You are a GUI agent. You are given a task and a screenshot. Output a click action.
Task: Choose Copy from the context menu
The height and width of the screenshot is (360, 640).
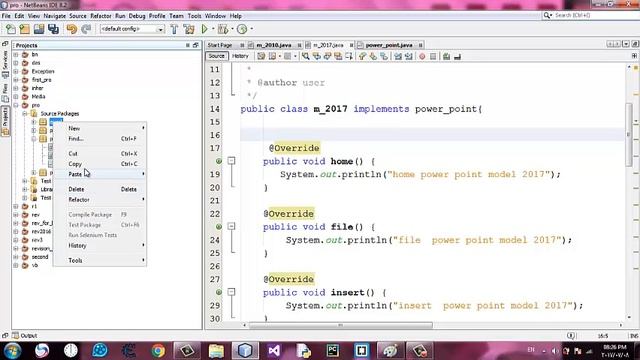(100, 164)
